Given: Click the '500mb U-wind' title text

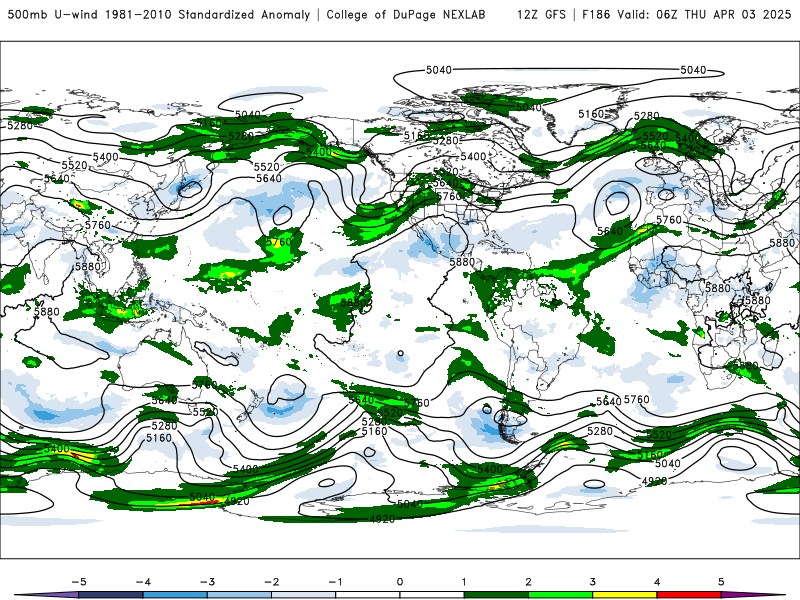Looking at the screenshot, I should (53, 14).
